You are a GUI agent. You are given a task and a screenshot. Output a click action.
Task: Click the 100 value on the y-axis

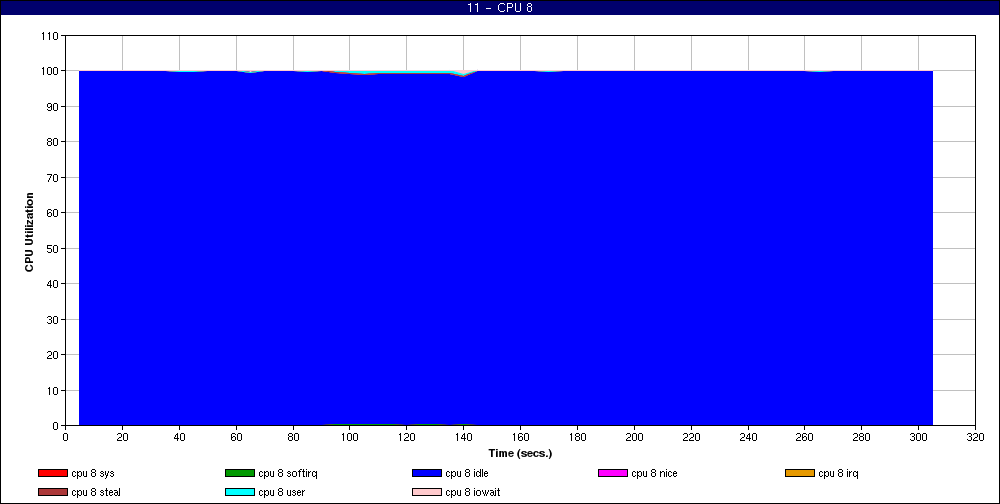click(50, 71)
